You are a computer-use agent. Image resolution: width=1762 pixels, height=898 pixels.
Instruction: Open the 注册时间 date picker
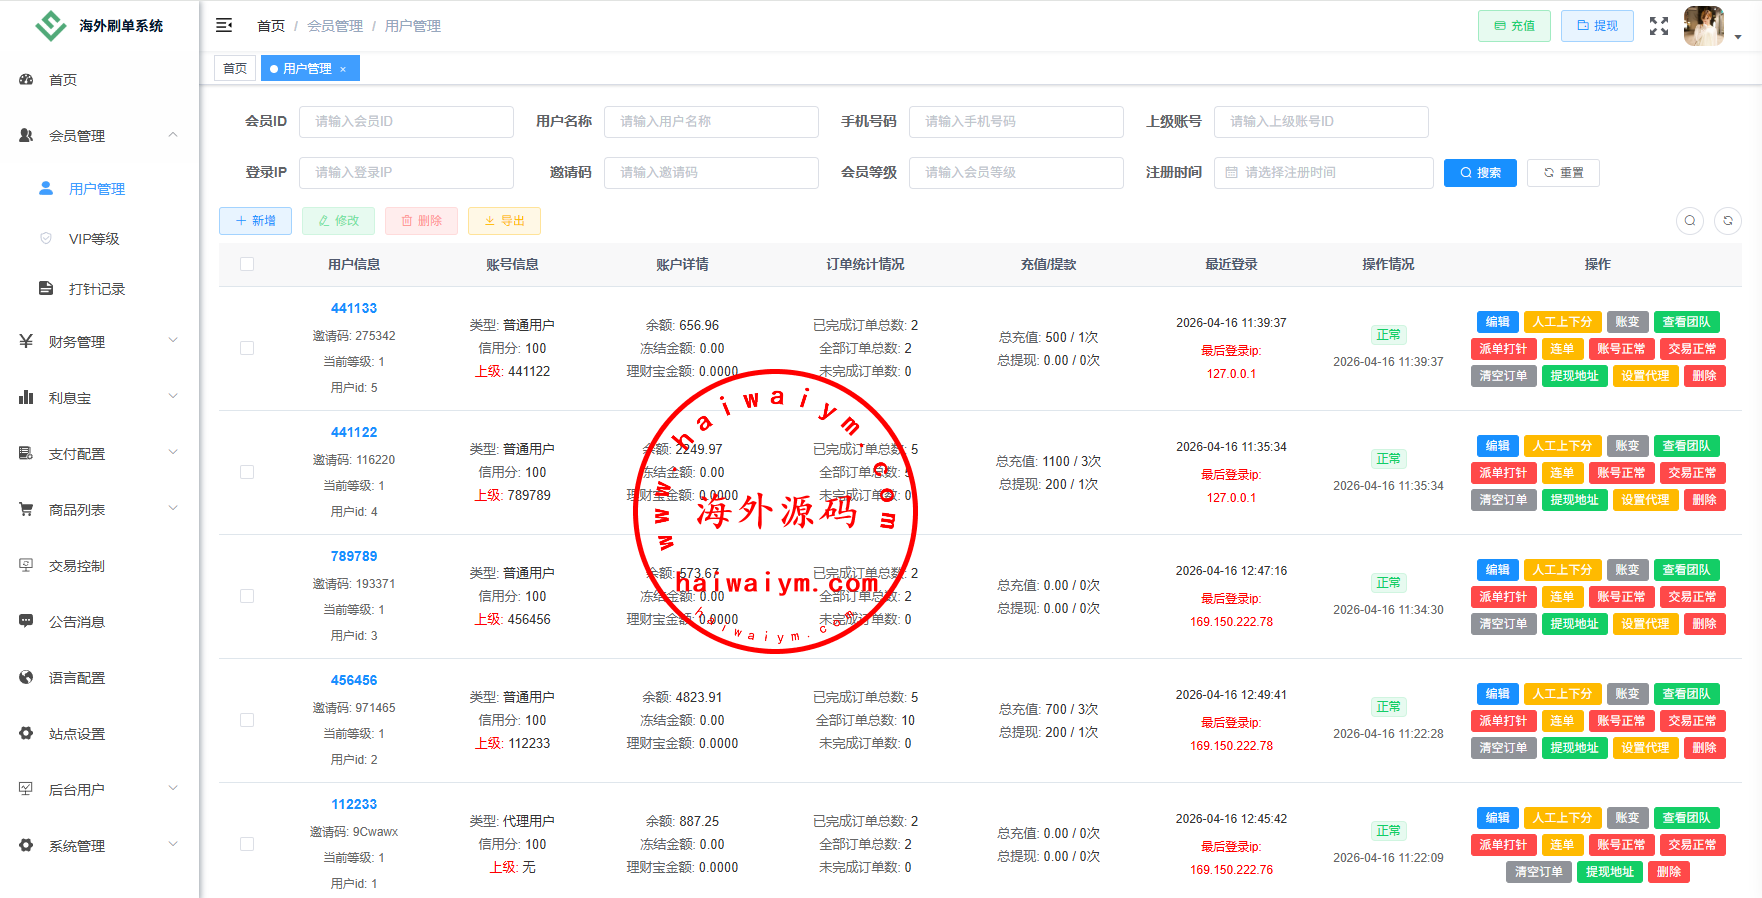click(x=1323, y=173)
